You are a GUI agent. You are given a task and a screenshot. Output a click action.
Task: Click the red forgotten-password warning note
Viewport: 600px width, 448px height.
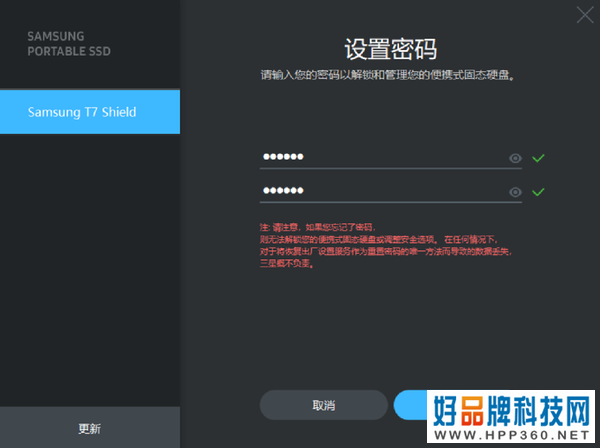(x=386, y=245)
